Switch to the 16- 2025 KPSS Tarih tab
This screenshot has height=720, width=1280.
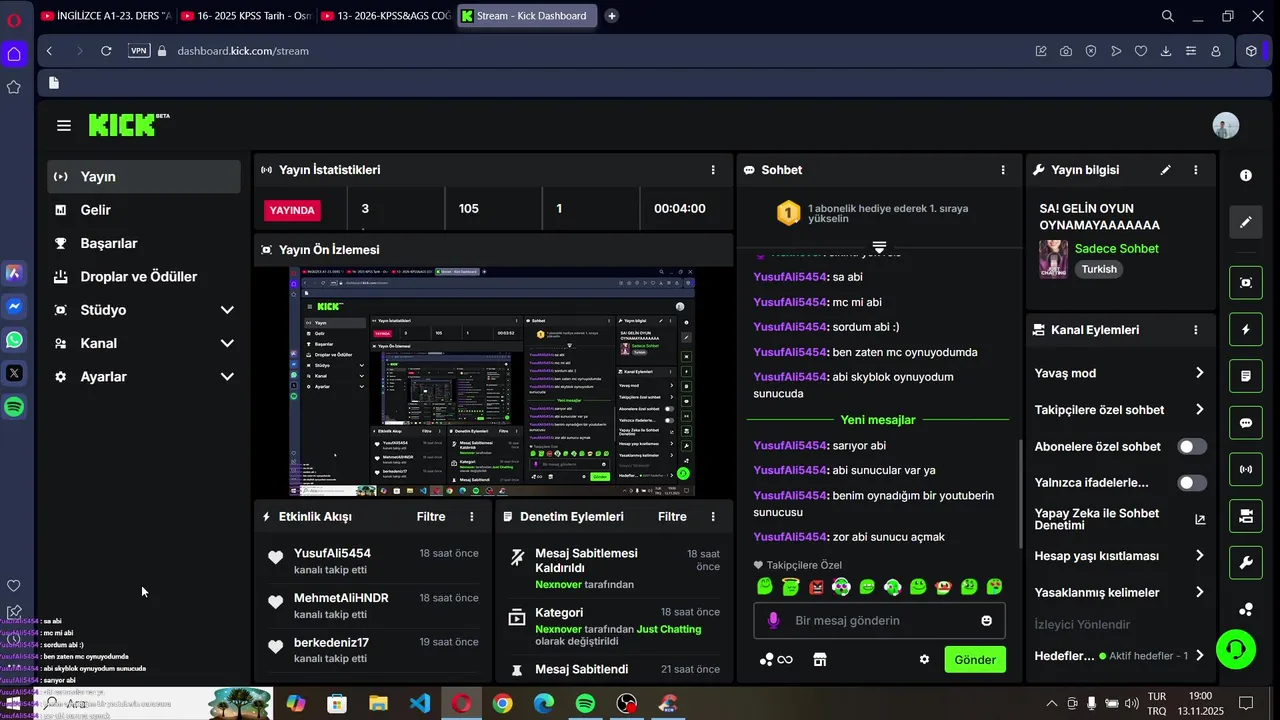[247, 16]
